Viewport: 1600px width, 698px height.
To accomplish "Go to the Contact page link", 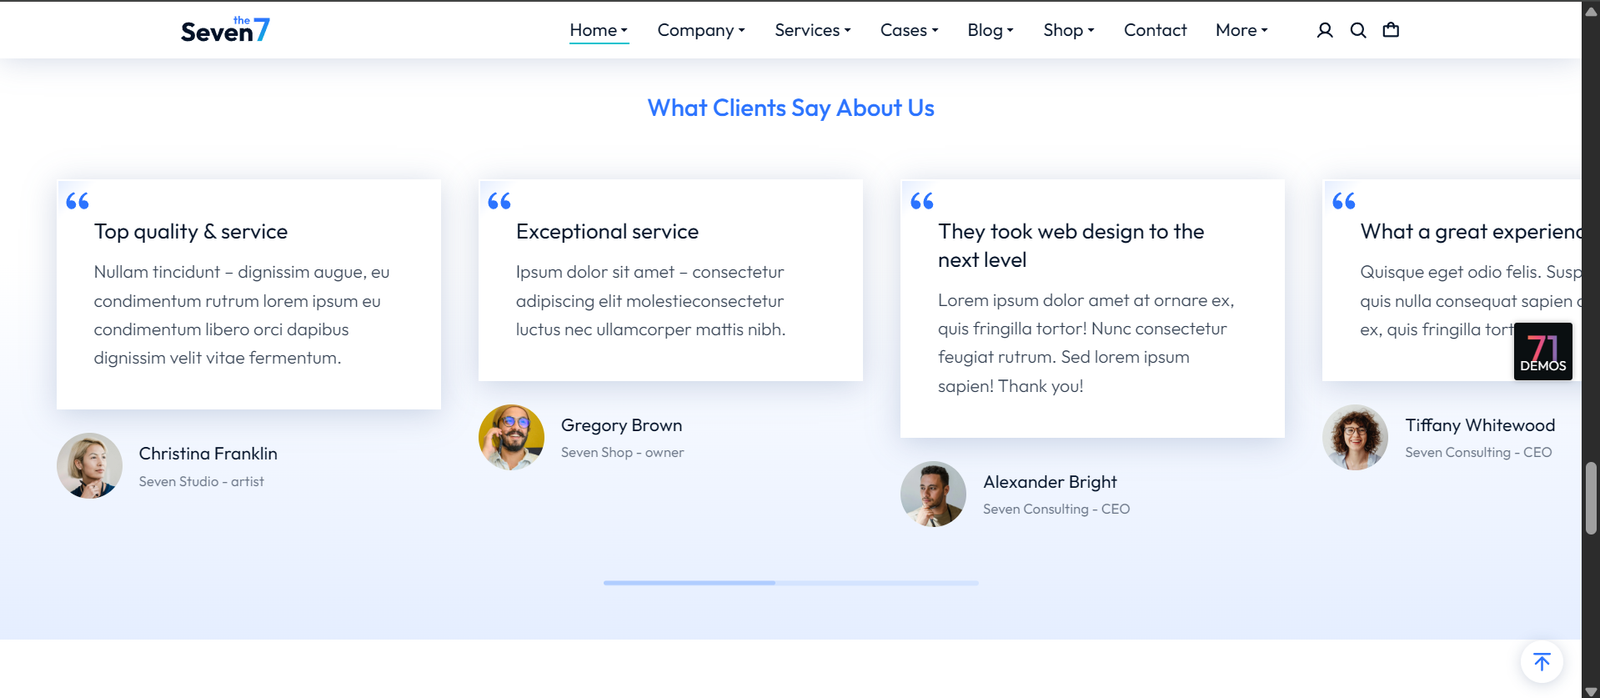I will [1155, 30].
